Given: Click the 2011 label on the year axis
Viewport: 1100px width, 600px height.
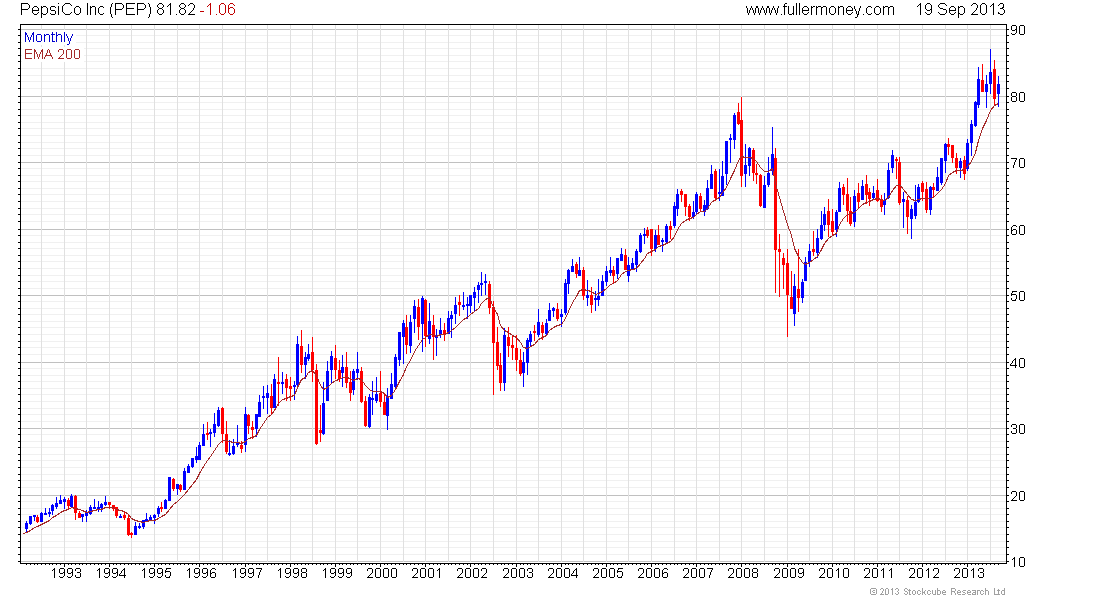Looking at the screenshot, I should coord(878,573).
